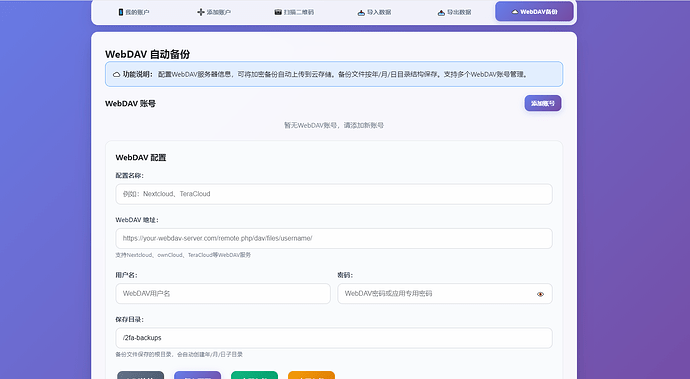Switch to the 我的账户 tab
This screenshot has width=690, height=379.
coord(134,12)
